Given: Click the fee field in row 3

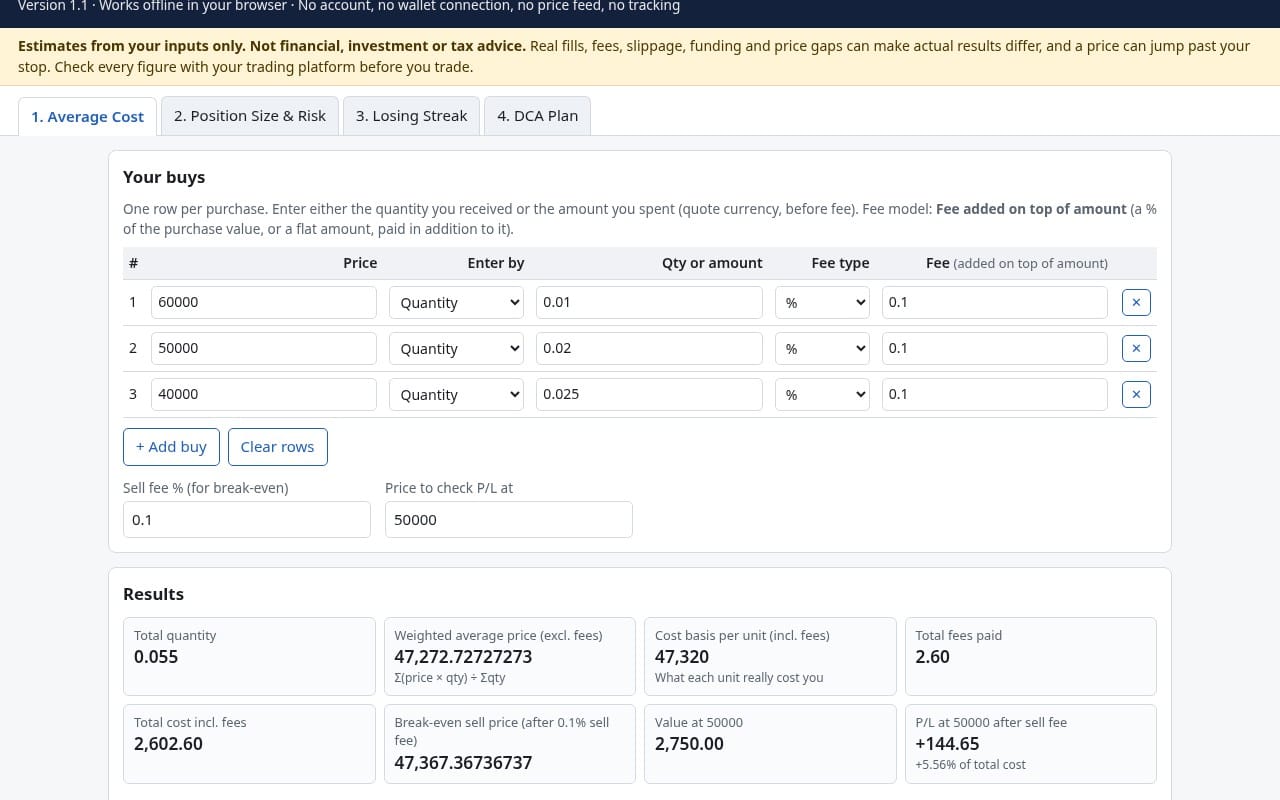Looking at the screenshot, I should [995, 394].
